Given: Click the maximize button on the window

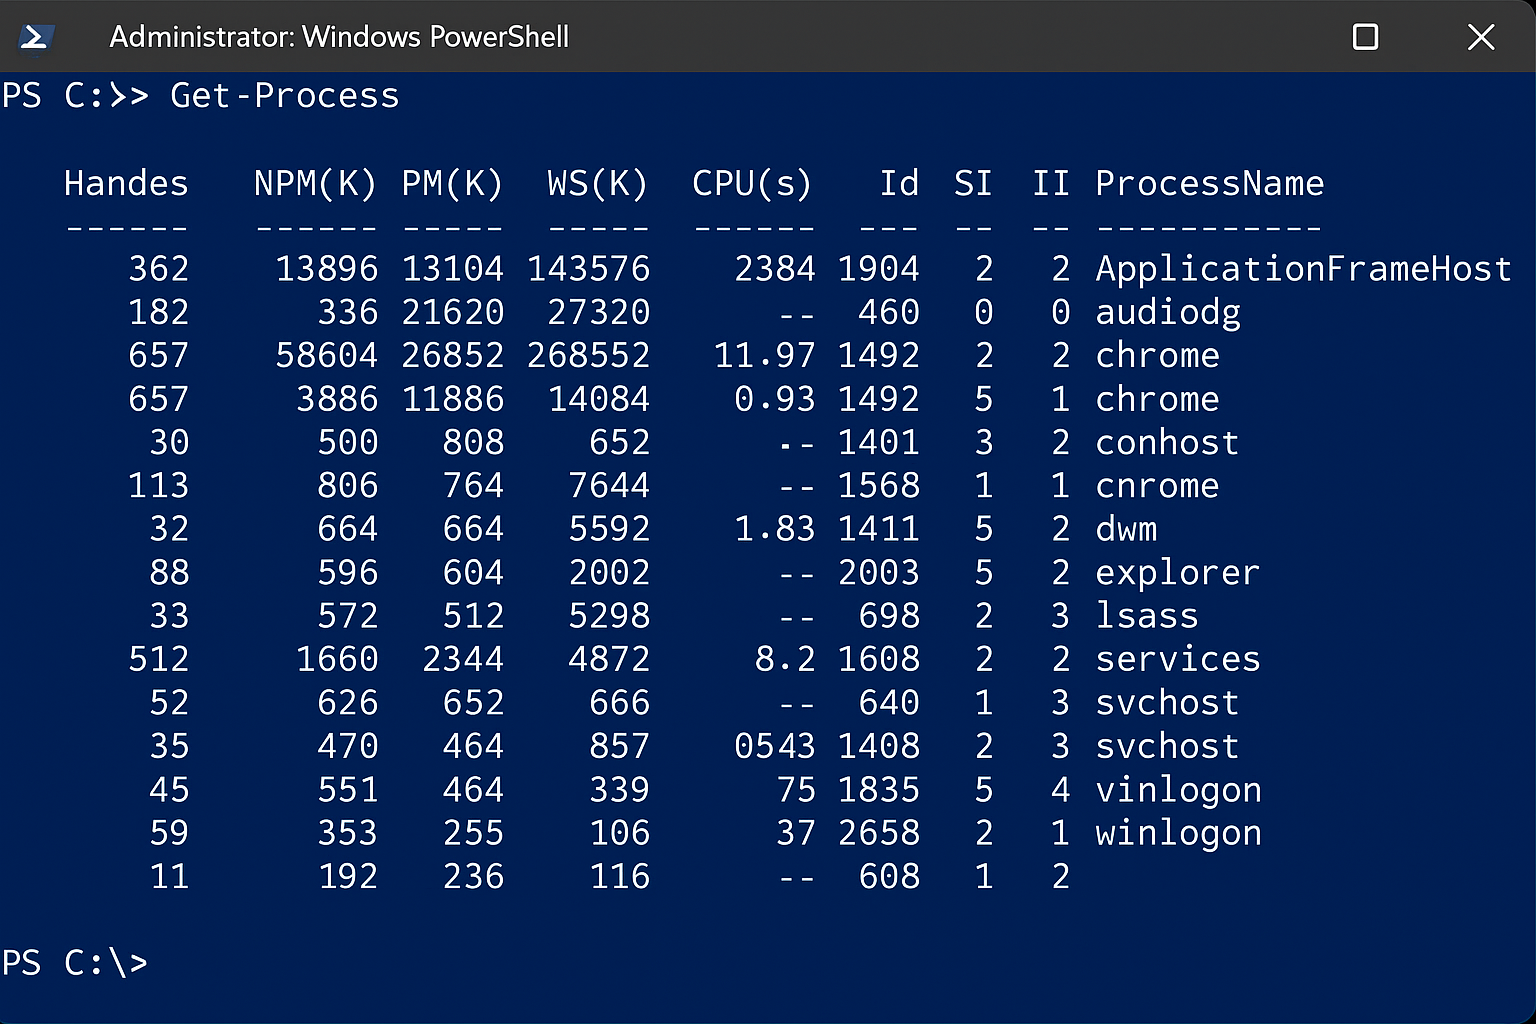Looking at the screenshot, I should point(1365,37).
